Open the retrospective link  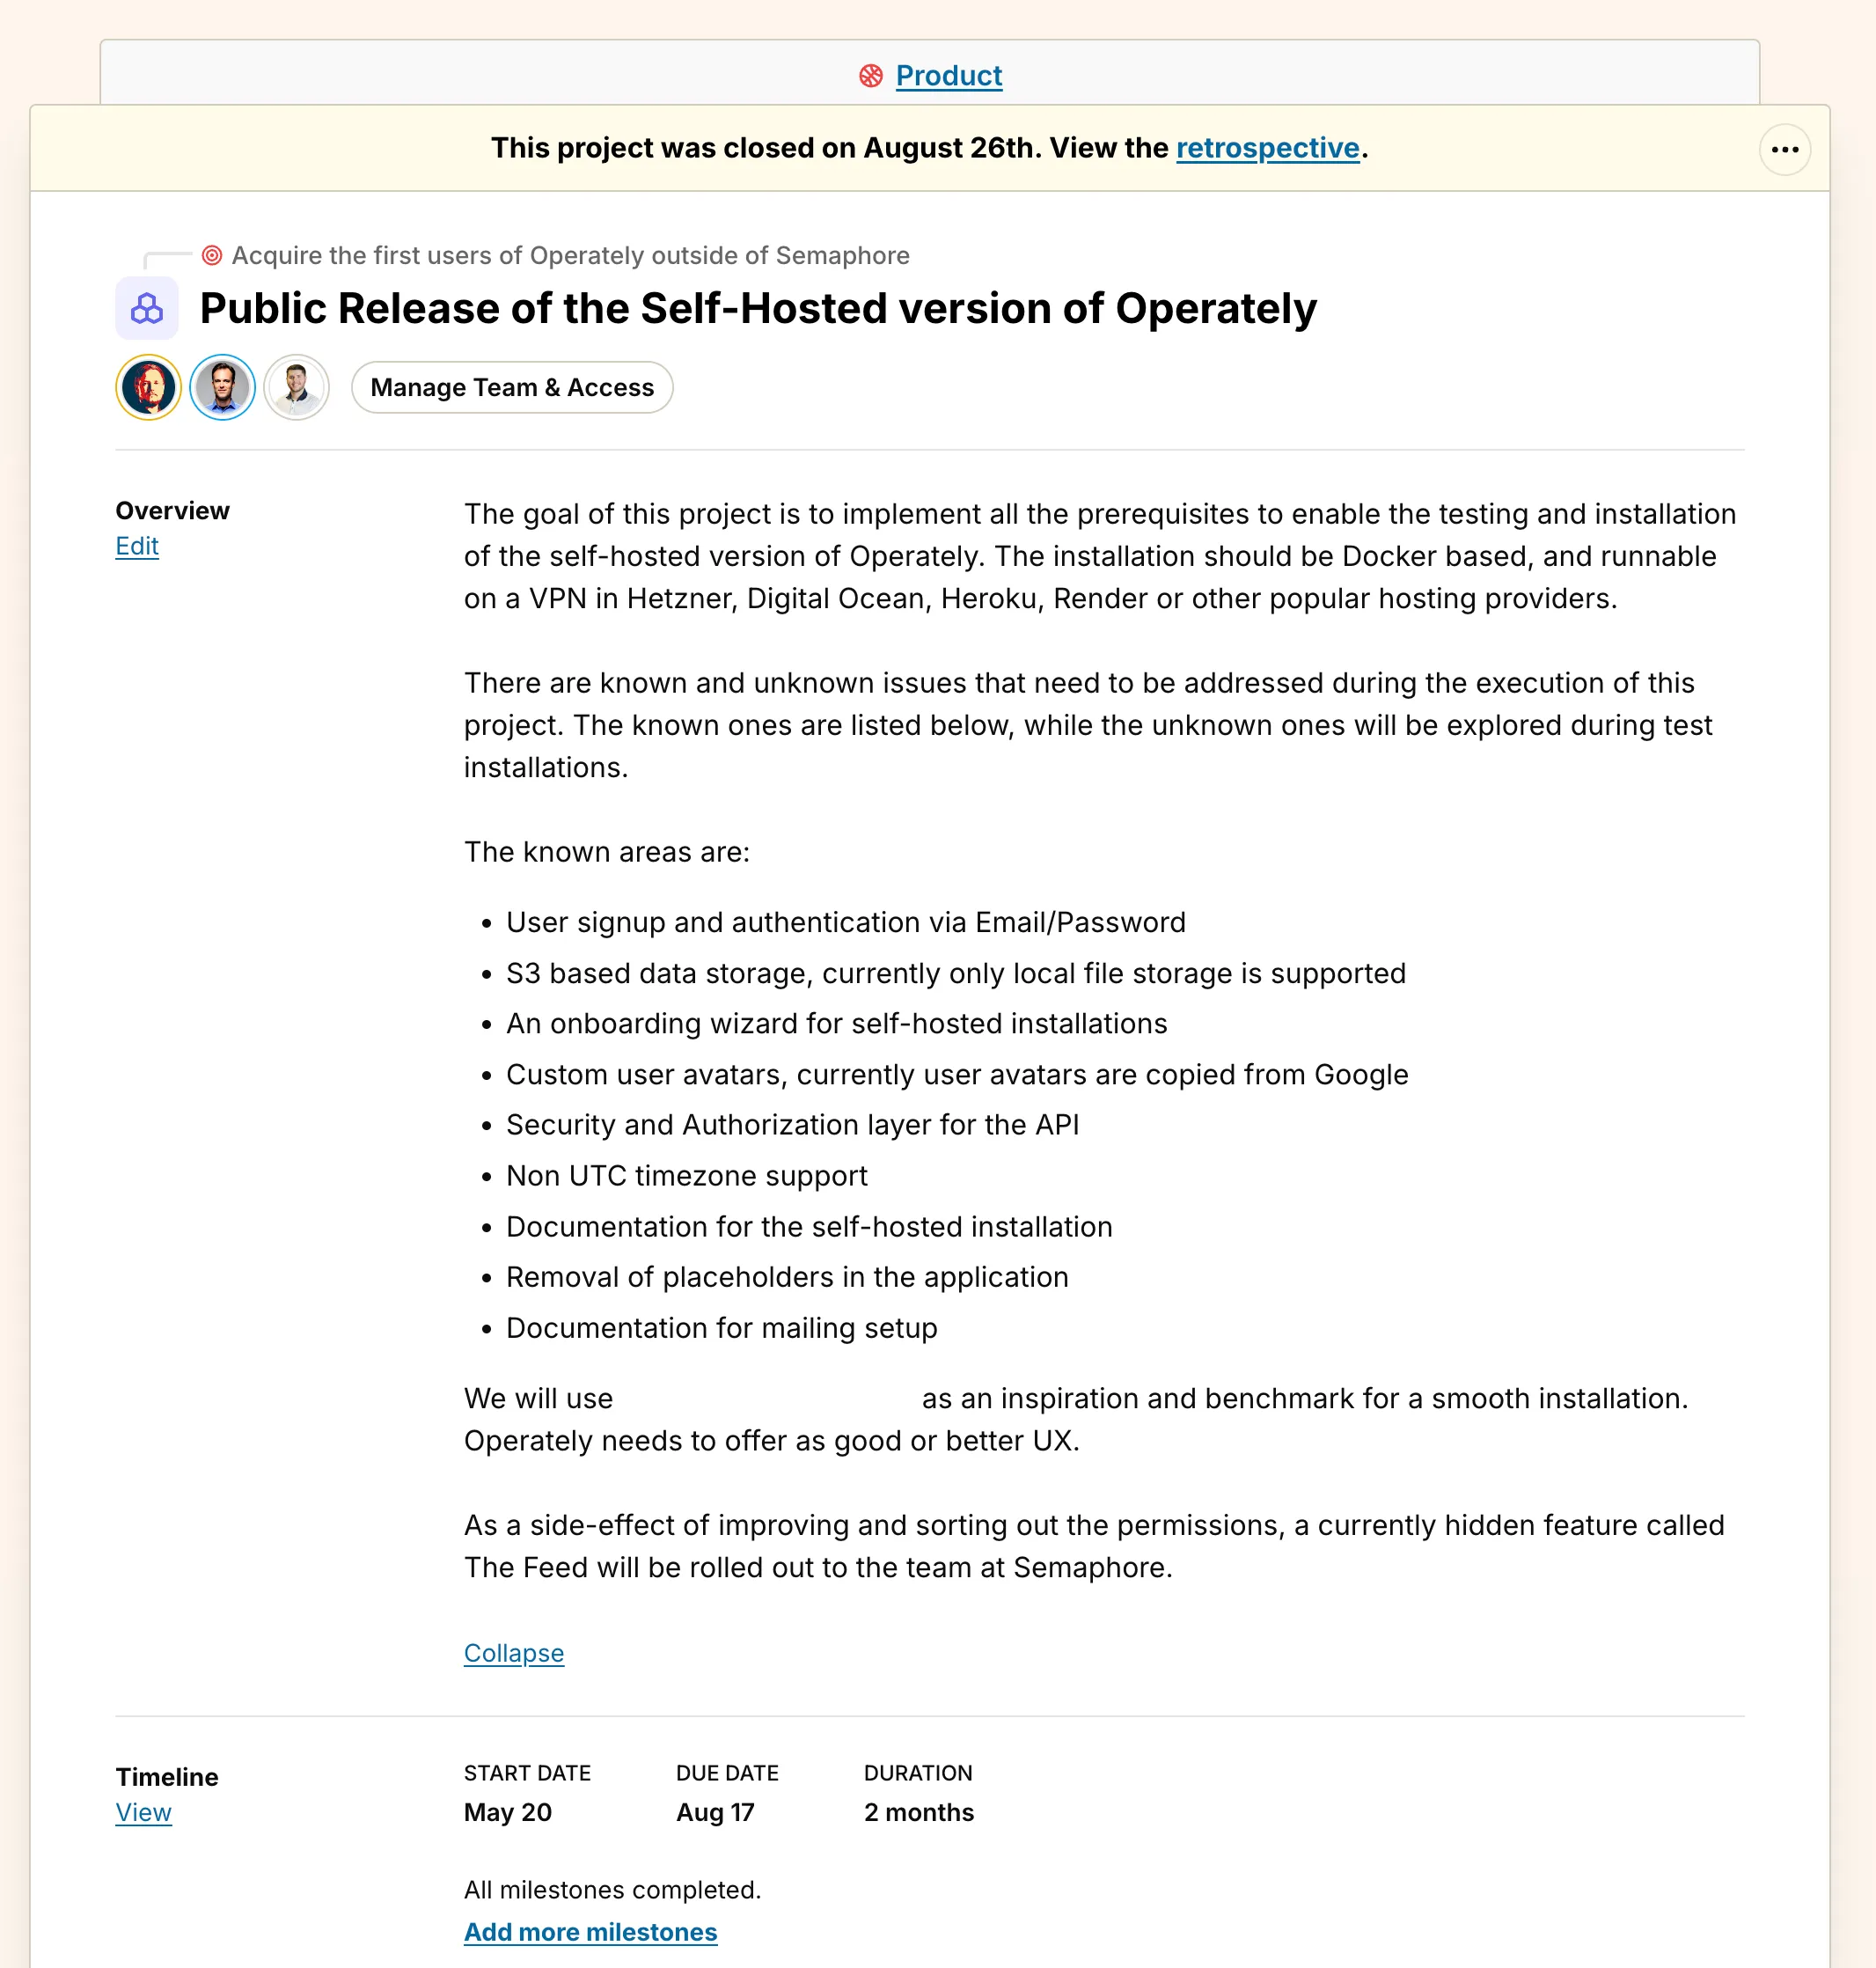(x=1267, y=148)
